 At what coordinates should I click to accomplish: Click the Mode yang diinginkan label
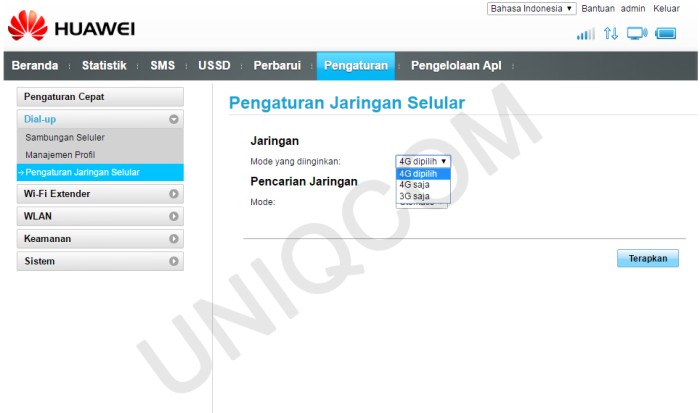(x=295, y=162)
